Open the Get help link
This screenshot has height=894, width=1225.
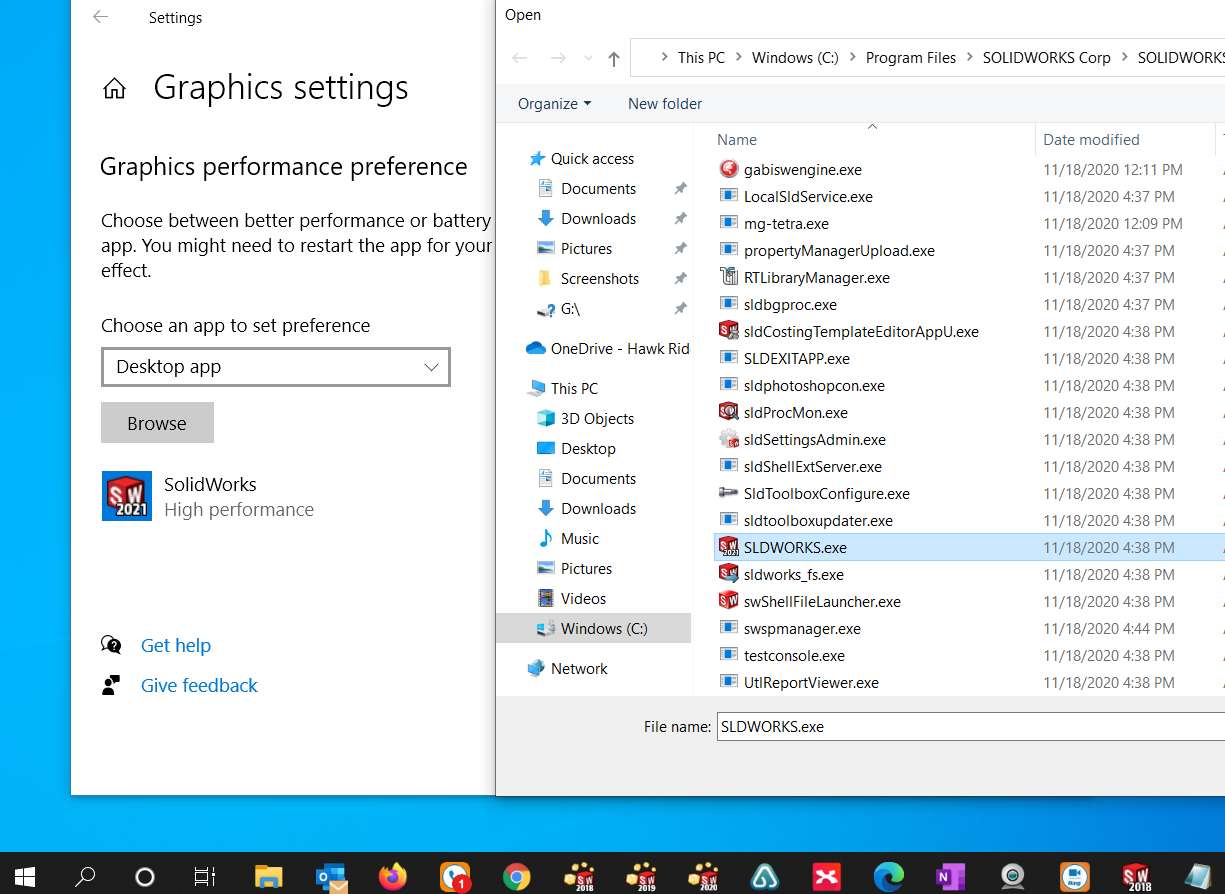tap(176, 646)
